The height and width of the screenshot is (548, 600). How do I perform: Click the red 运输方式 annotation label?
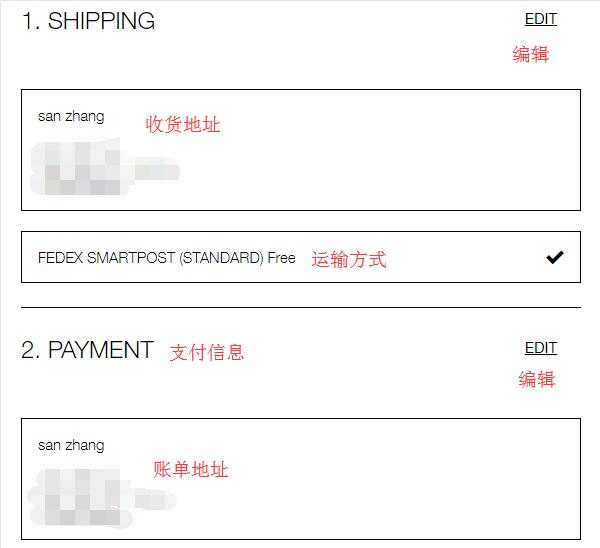348,260
